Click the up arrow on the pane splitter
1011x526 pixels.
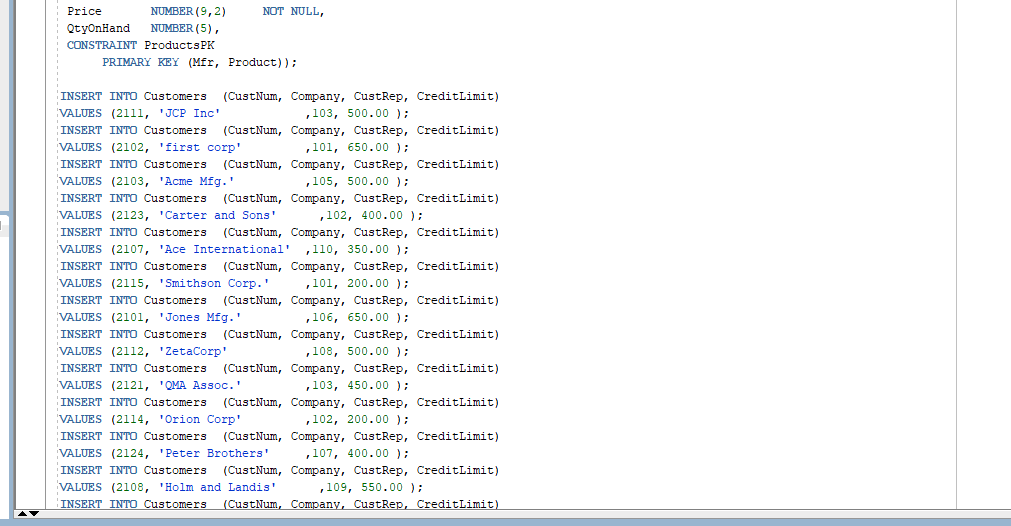click(x=22, y=514)
